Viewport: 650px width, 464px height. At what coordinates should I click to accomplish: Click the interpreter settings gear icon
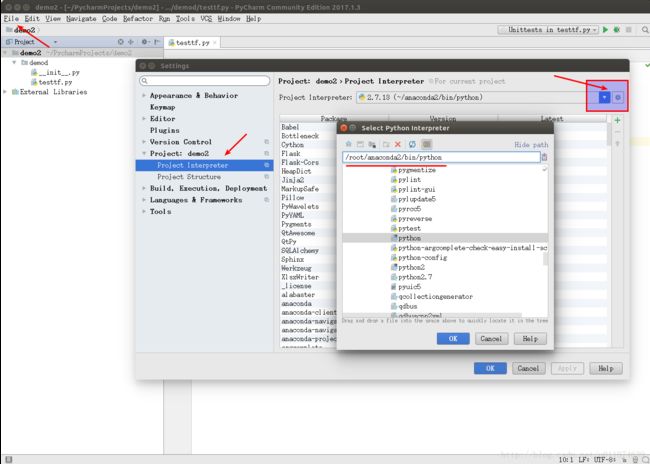pos(618,97)
